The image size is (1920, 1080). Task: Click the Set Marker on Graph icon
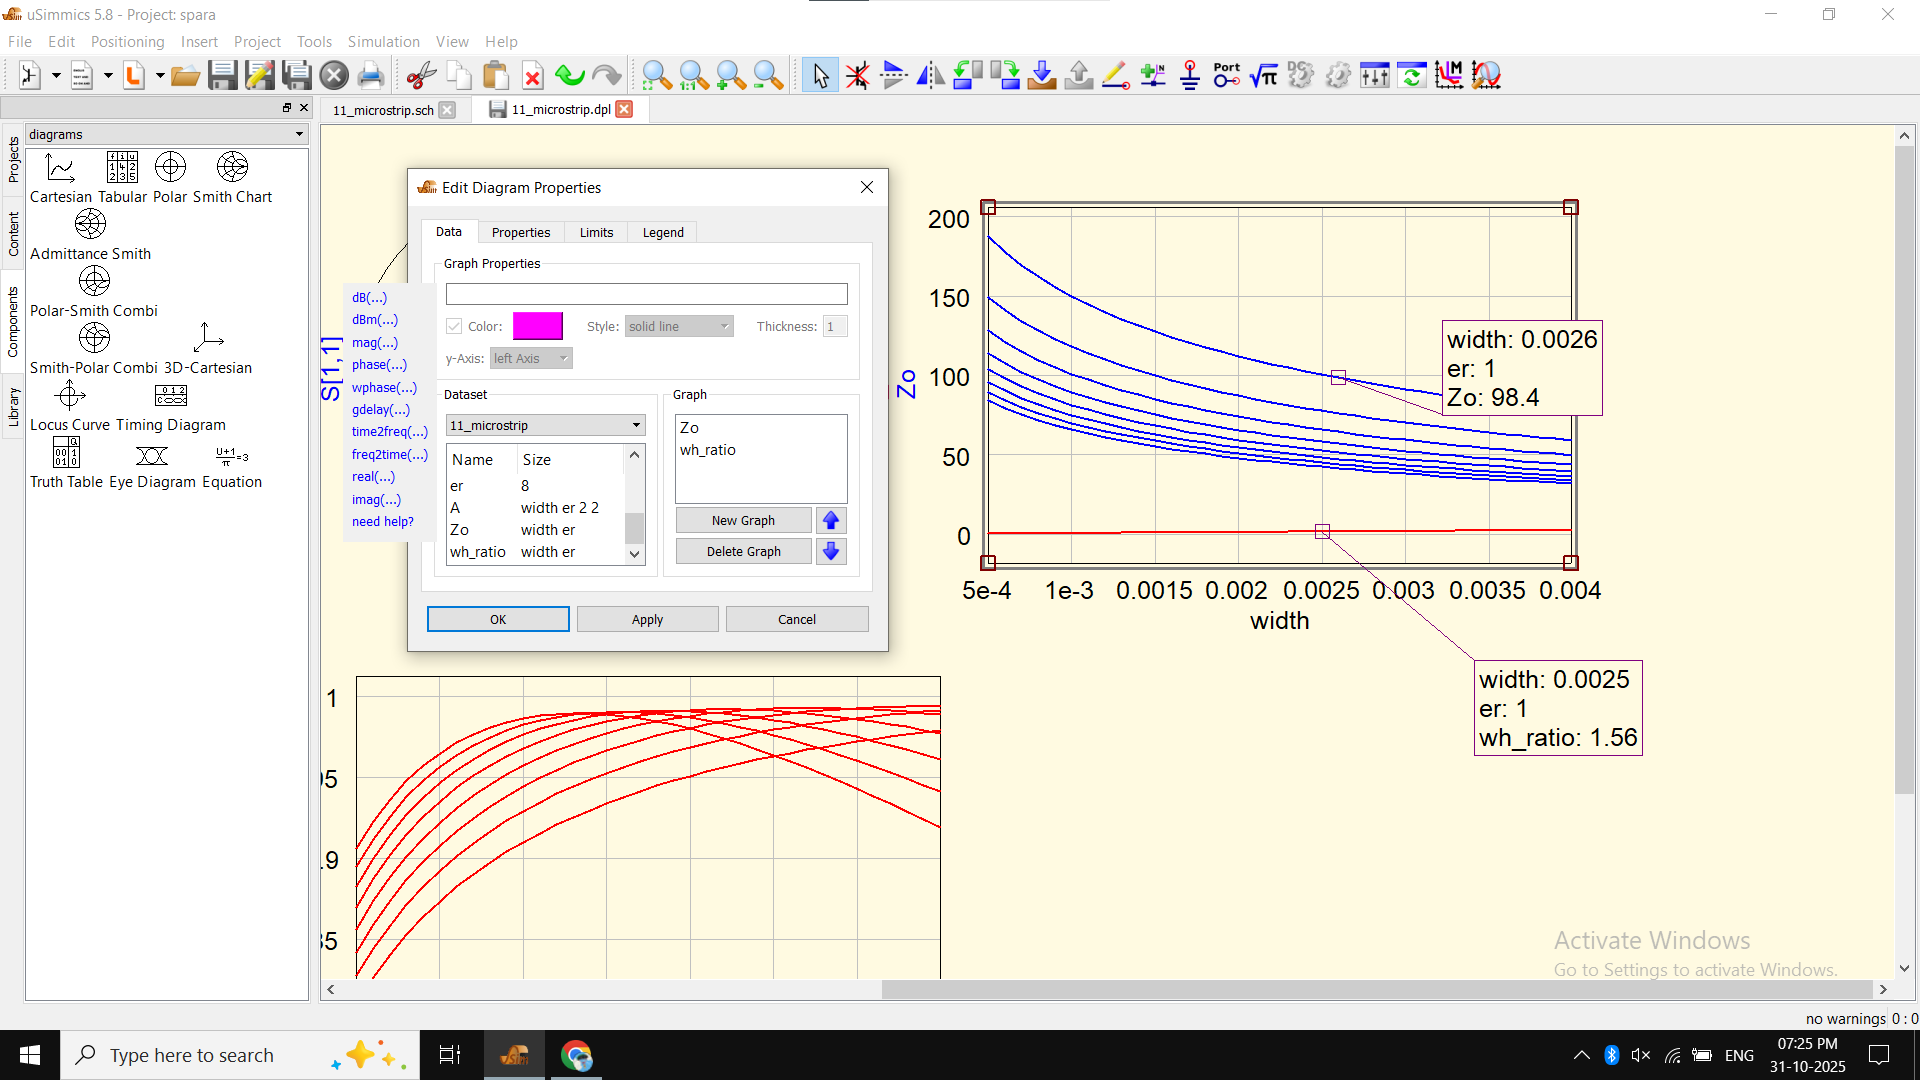tap(1449, 75)
